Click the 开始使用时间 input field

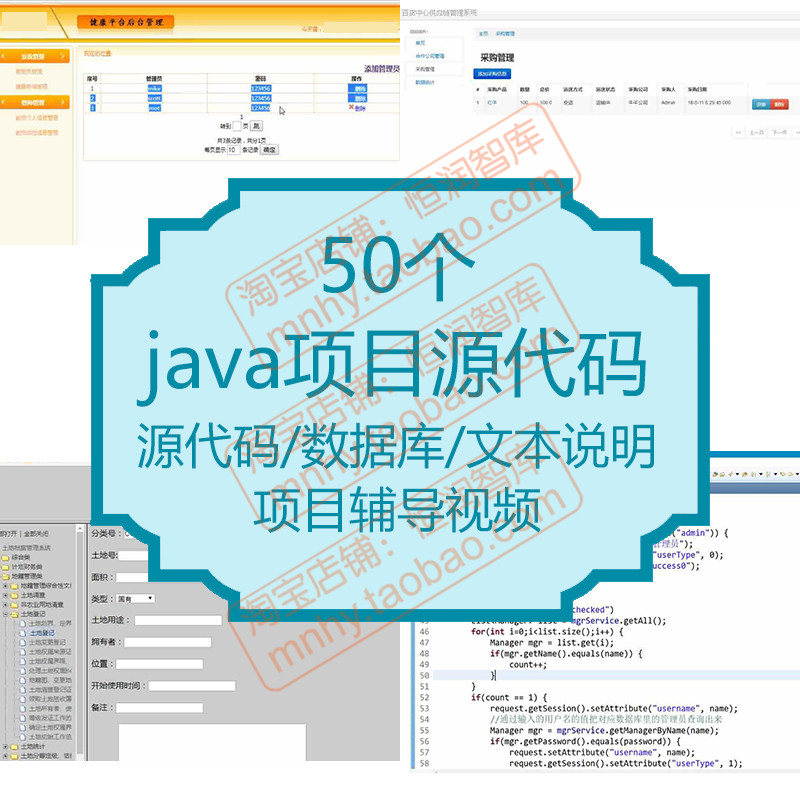(x=192, y=686)
